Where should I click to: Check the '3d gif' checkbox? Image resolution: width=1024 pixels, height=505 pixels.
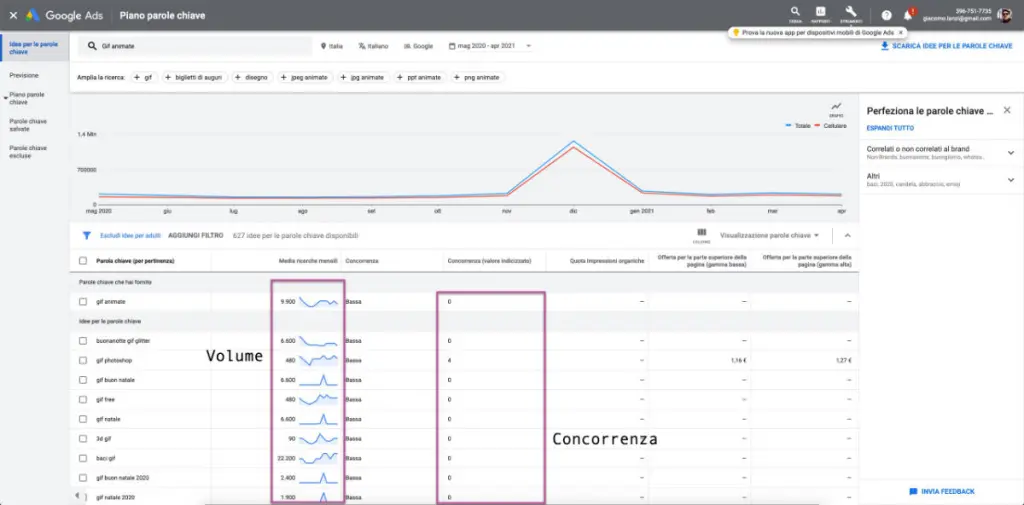pyautogui.click(x=83, y=438)
